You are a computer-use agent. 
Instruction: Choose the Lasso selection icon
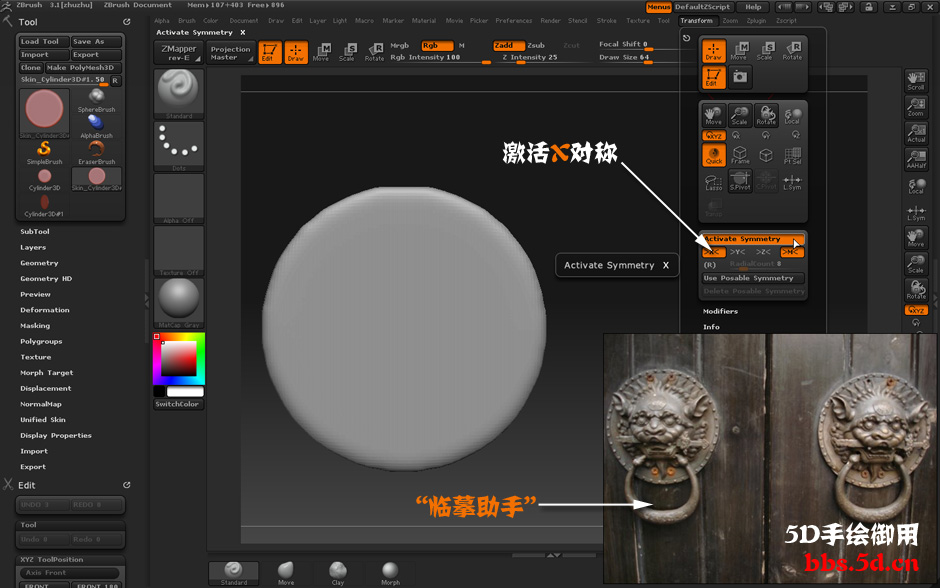coord(713,182)
